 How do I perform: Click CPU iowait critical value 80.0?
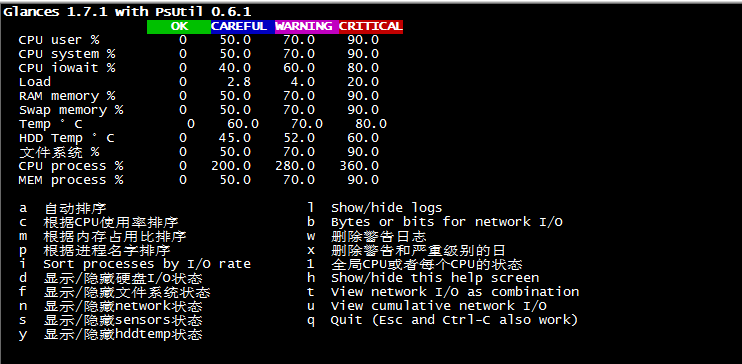(x=363, y=68)
